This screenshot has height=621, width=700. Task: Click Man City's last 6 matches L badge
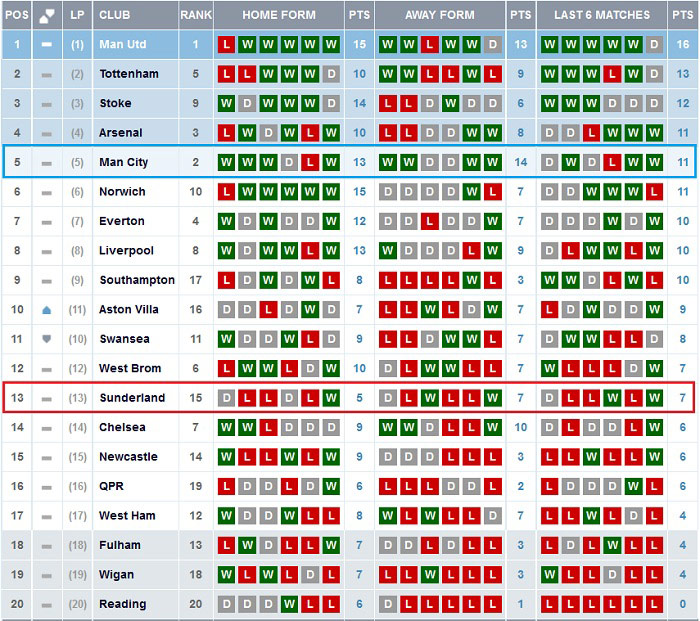[612, 163]
